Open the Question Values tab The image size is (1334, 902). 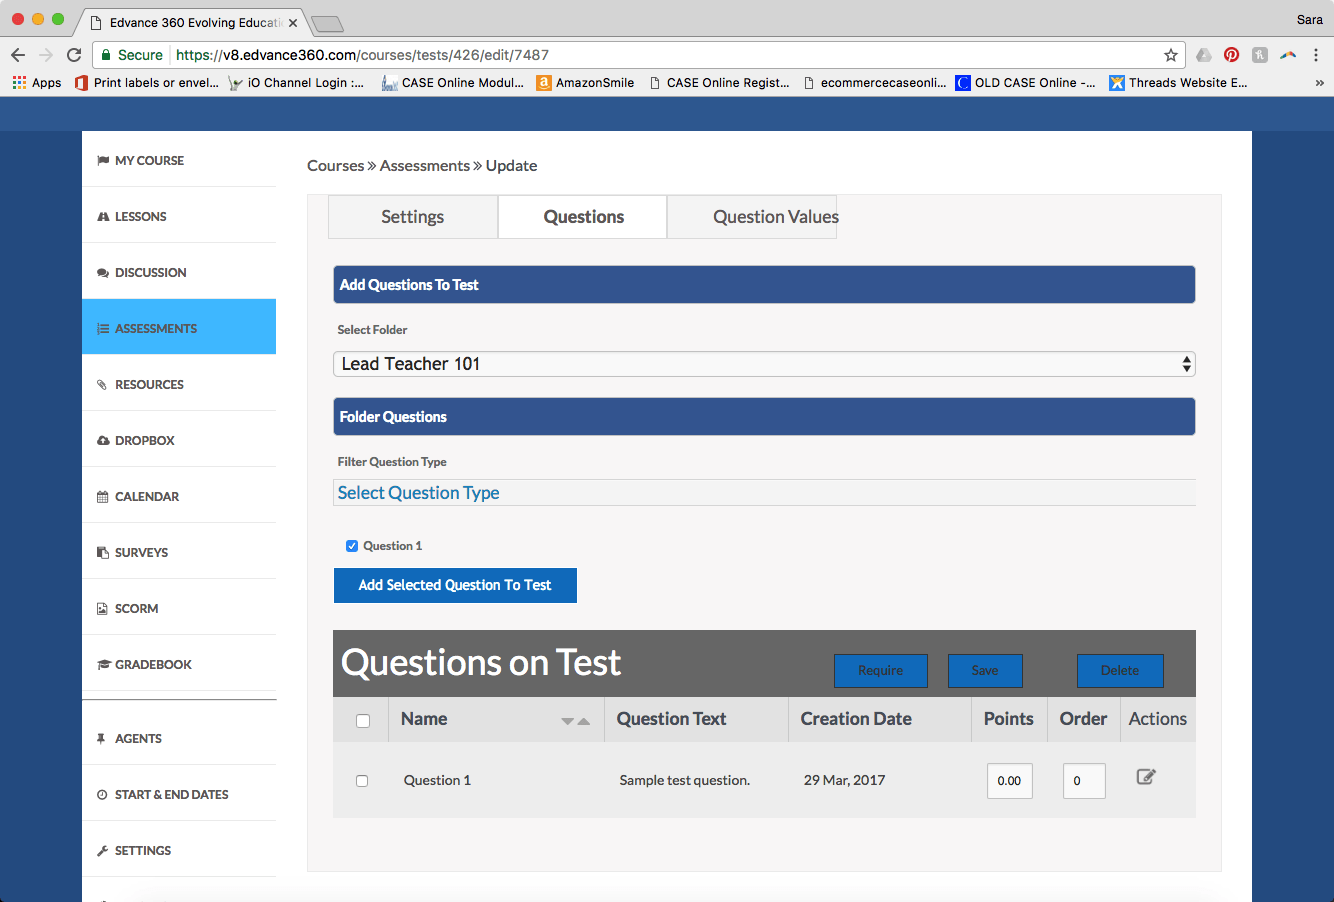[775, 217]
